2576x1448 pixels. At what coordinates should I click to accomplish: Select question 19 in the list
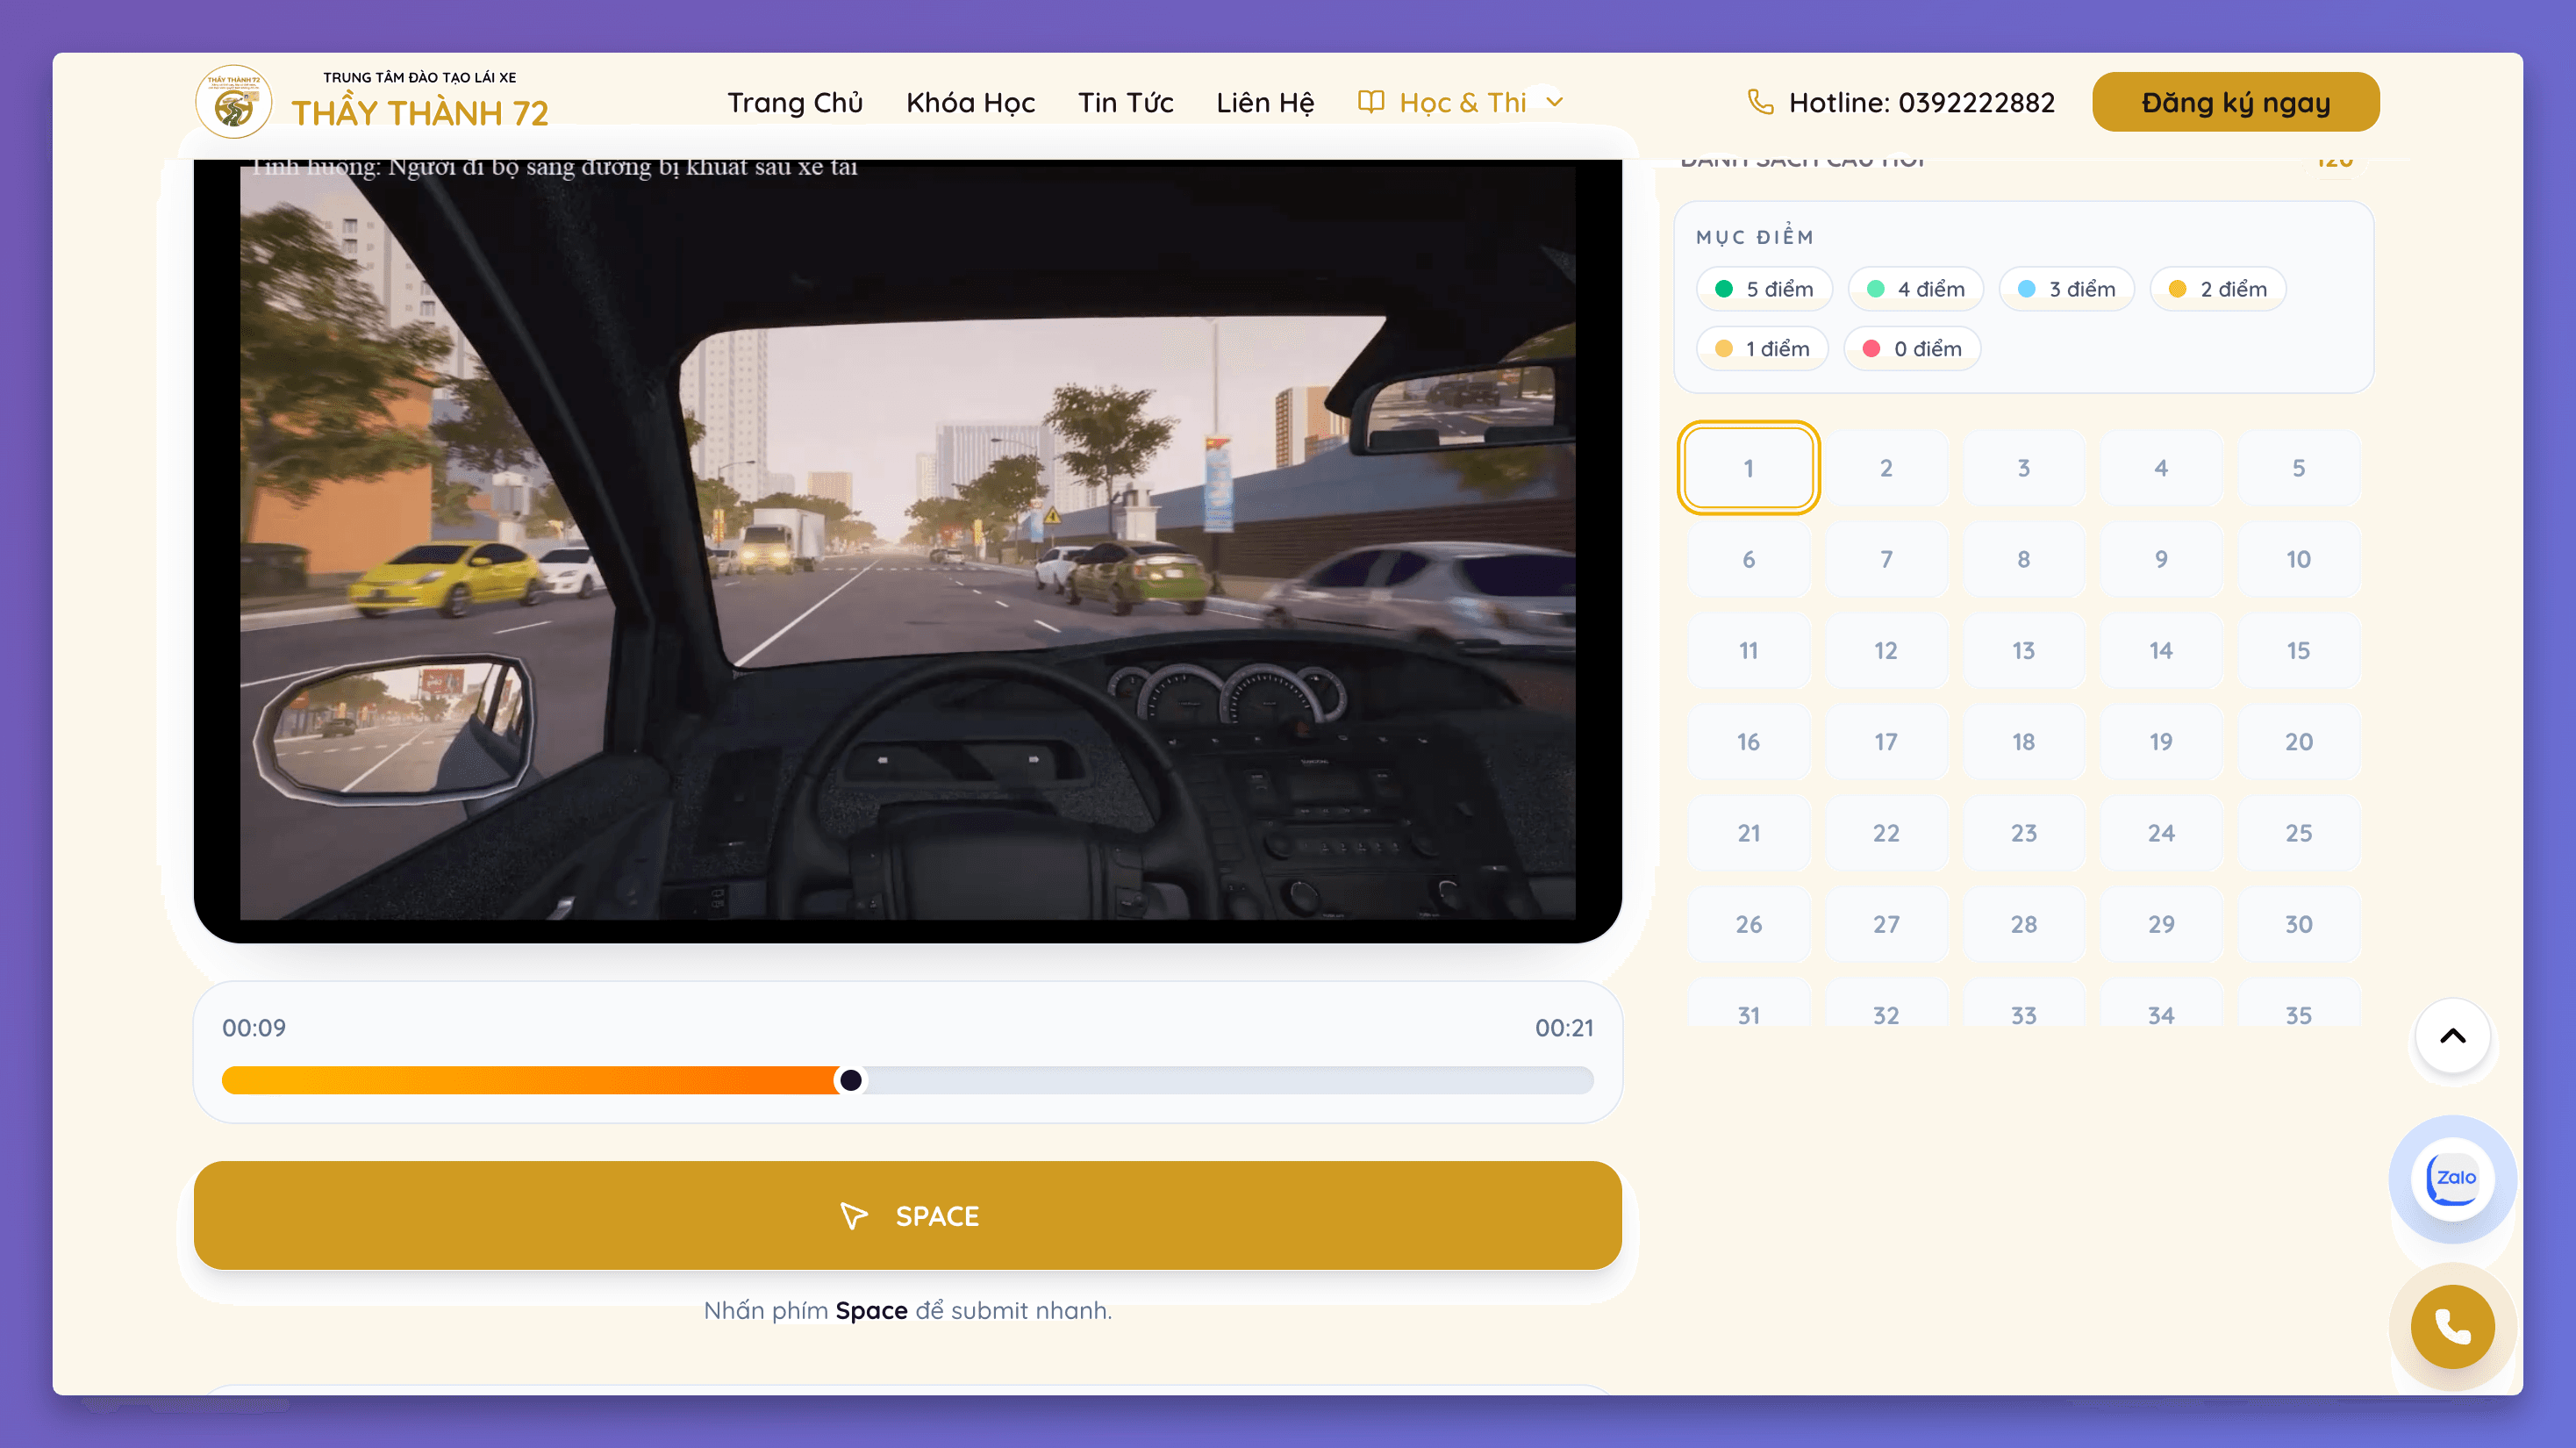coord(2161,742)
